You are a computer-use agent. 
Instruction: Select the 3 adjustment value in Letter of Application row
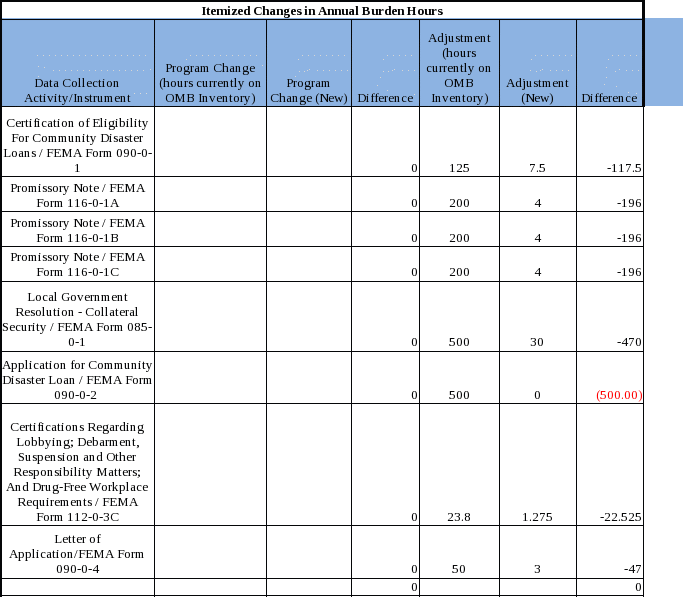point(538,569)
